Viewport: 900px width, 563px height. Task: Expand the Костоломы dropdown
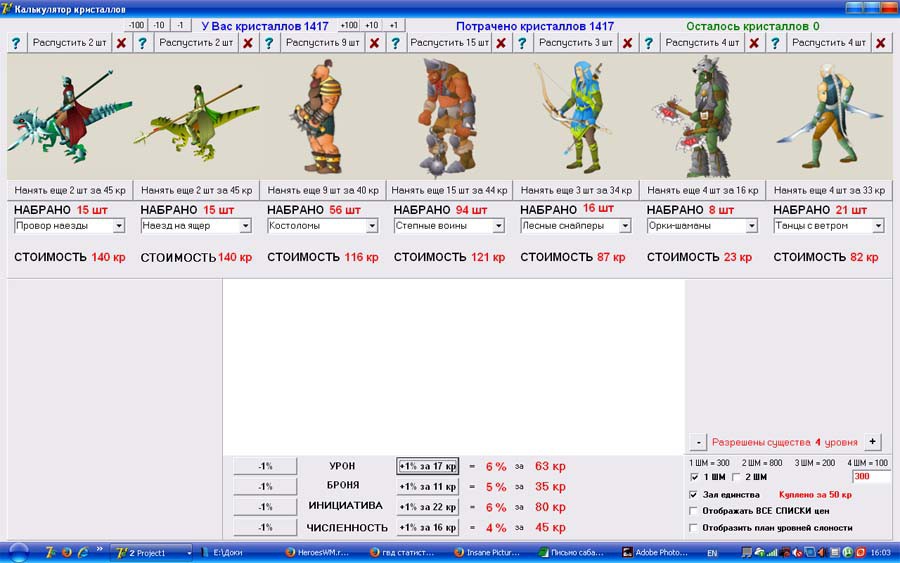[x=372, y=226]
